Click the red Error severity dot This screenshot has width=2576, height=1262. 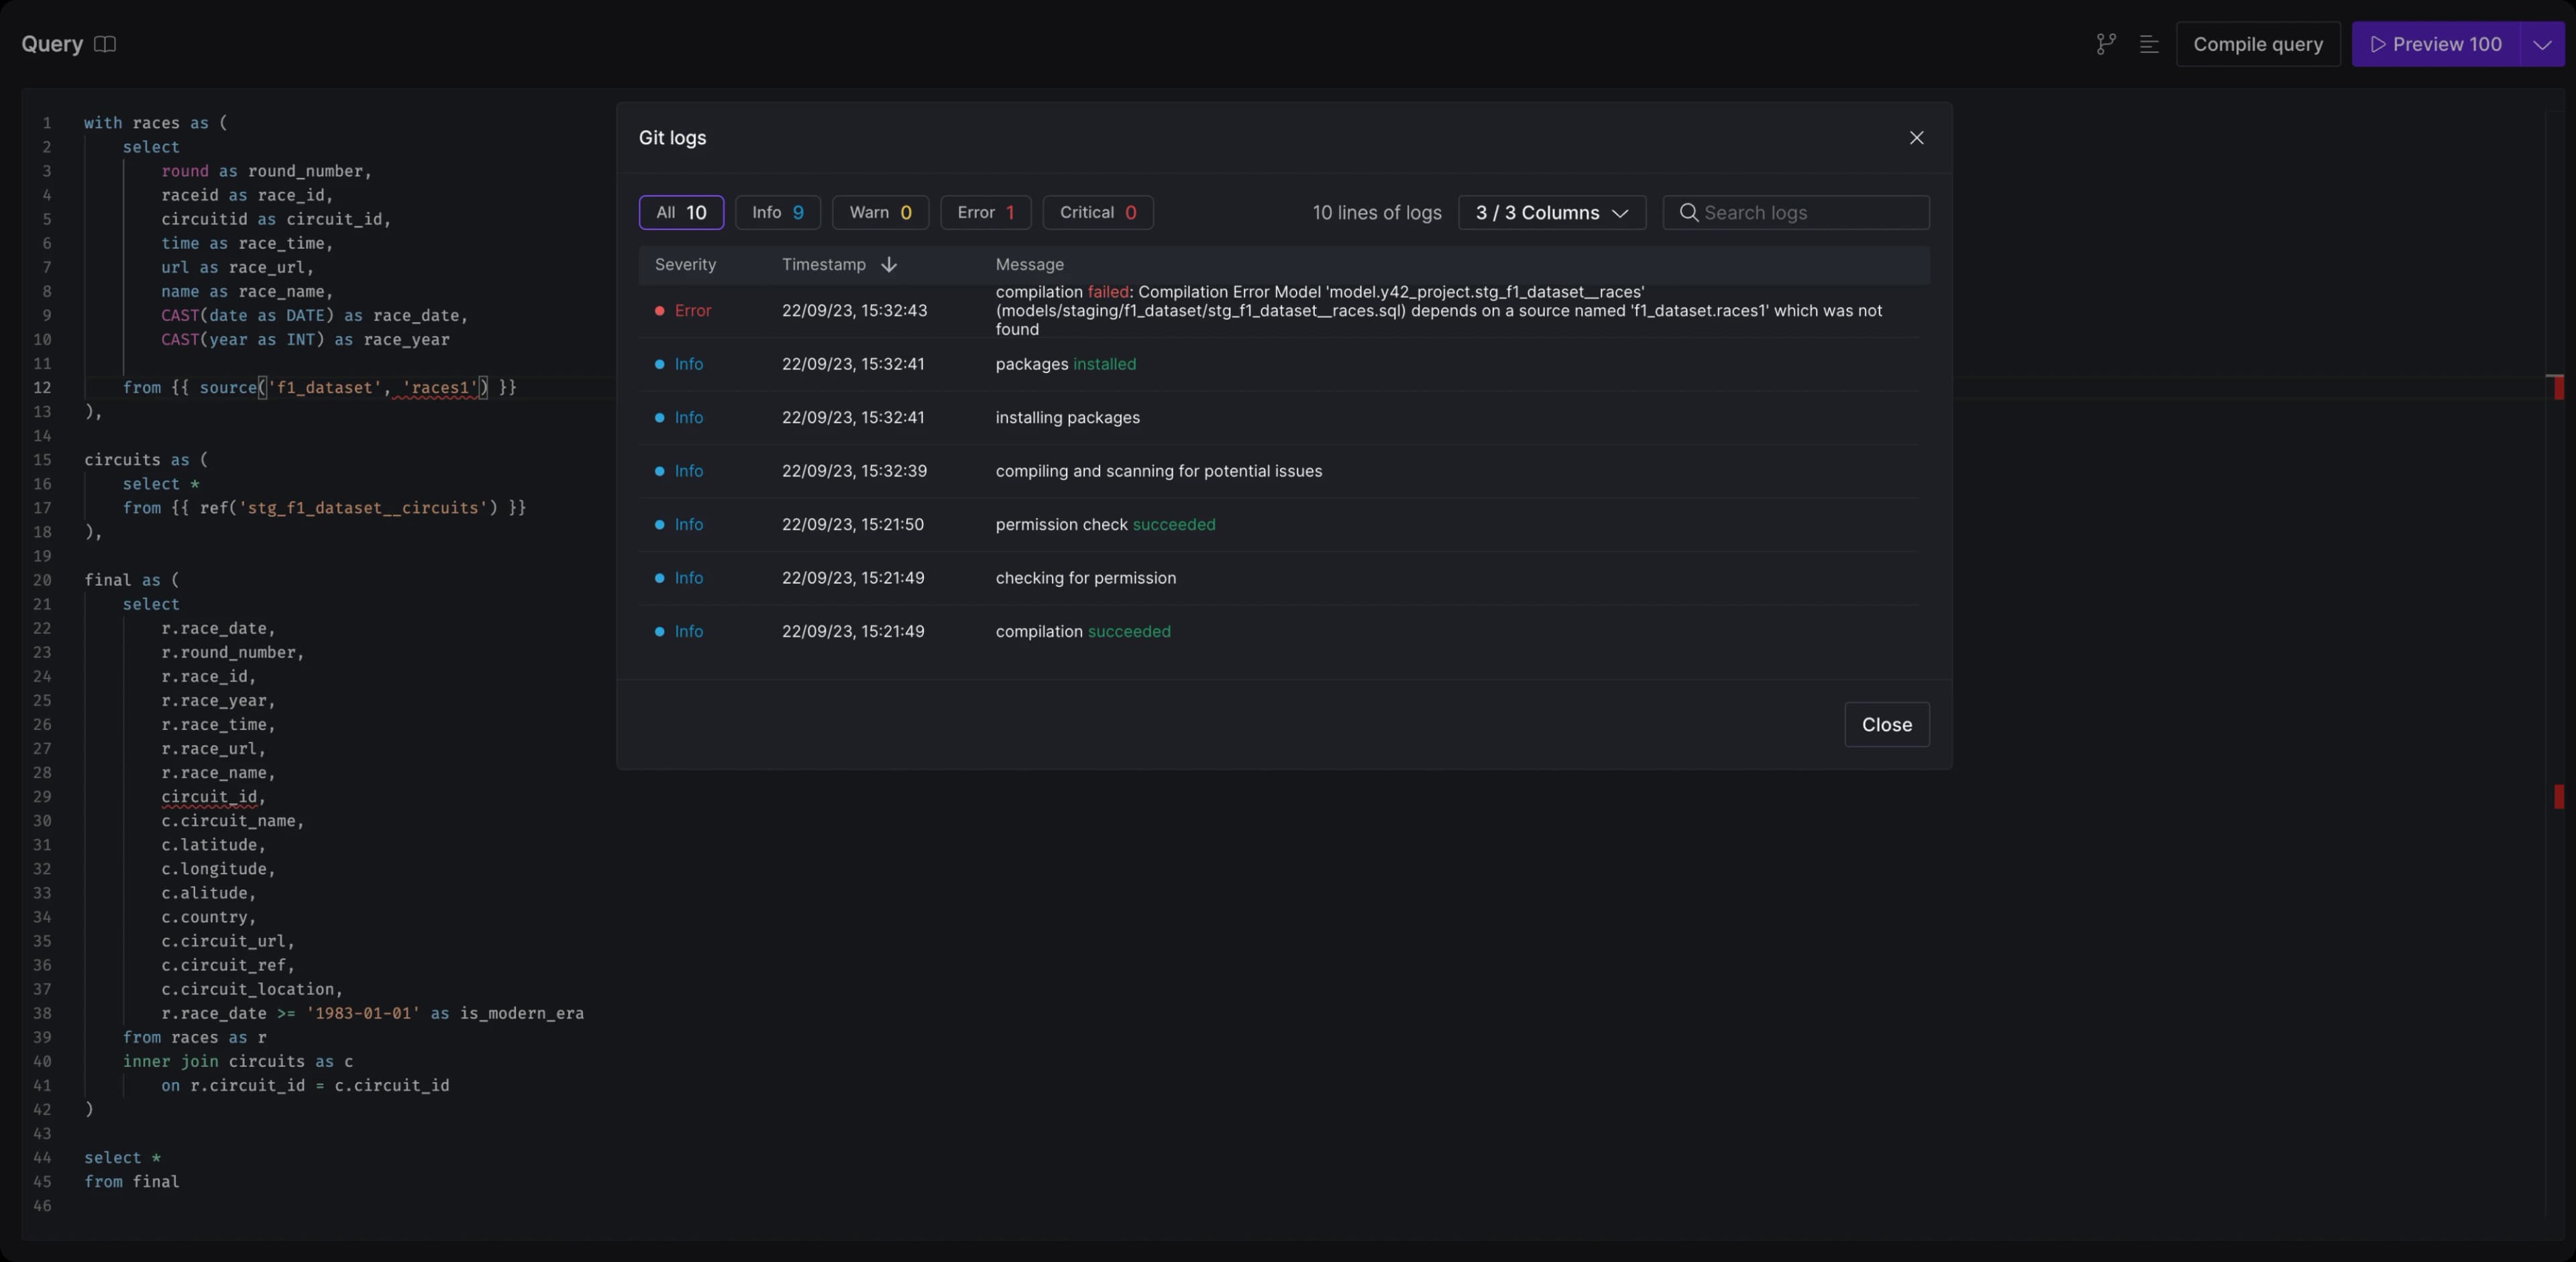coord(659,311)
